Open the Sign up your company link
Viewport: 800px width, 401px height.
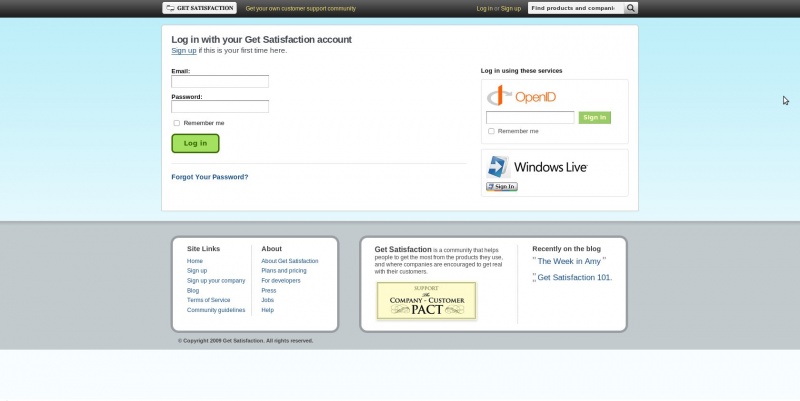click(216, 281)
